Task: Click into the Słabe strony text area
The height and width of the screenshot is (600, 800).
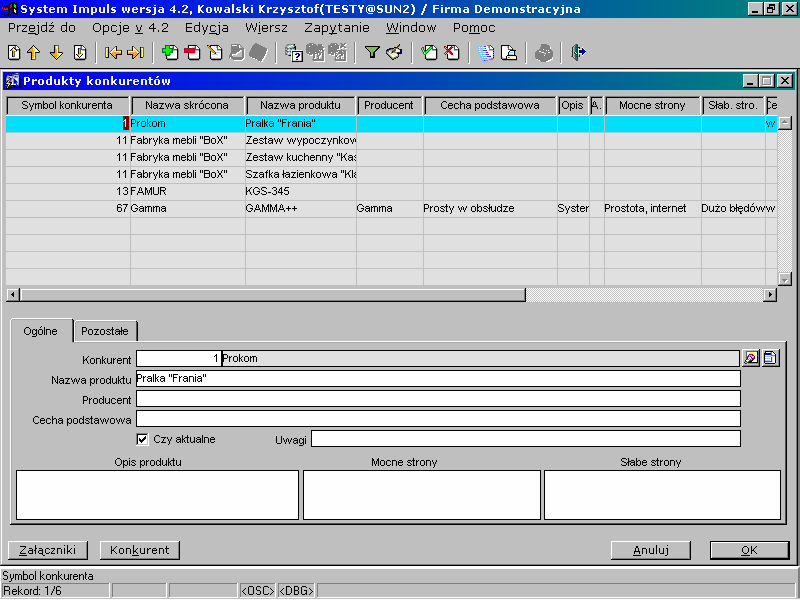Action: coord(663,495)
